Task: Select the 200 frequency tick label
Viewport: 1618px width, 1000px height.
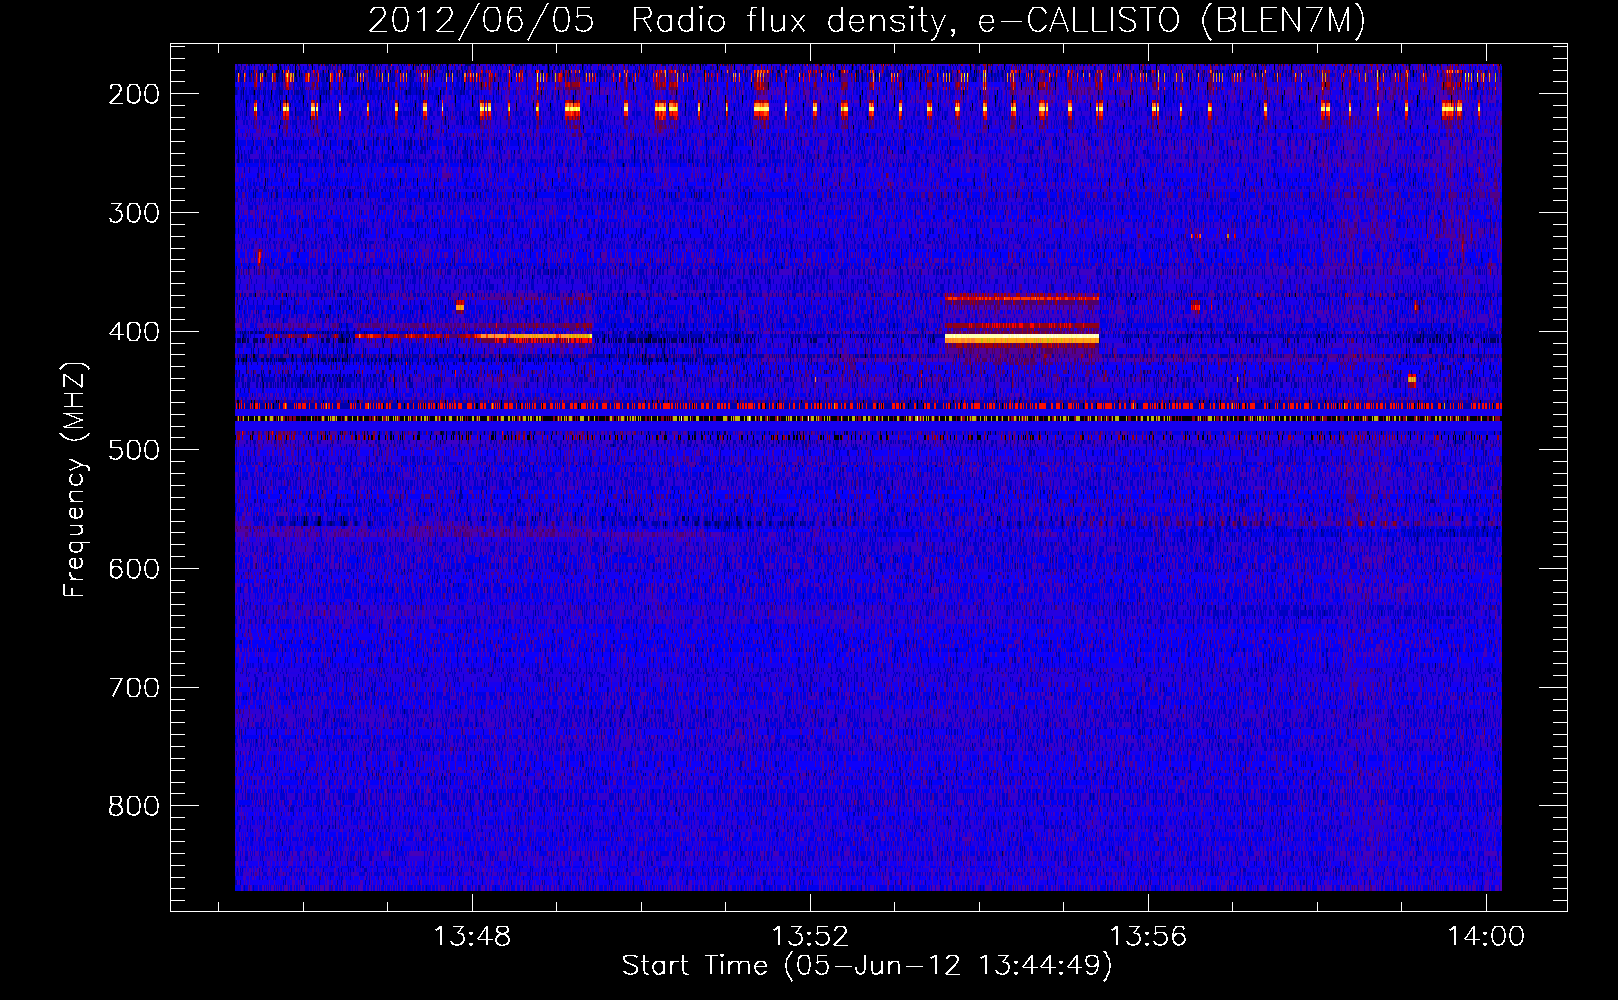Action: point(134,94)
